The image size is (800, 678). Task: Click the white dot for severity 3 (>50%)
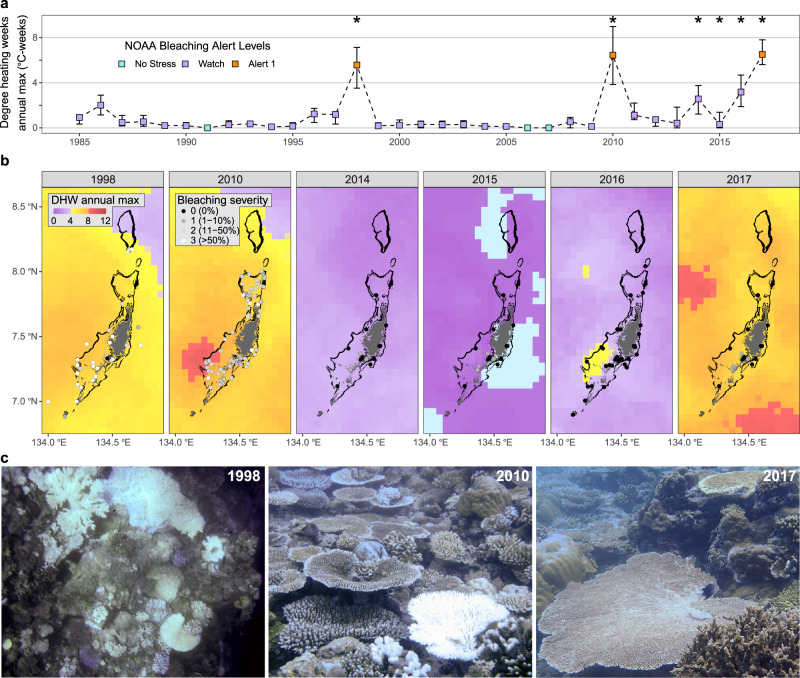click(184, 240)
